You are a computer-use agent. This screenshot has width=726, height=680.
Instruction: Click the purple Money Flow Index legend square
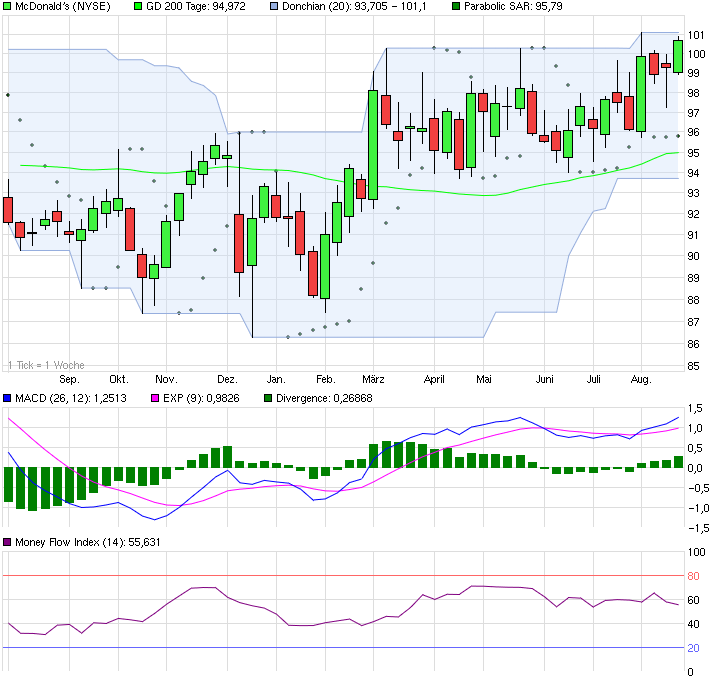[8, 542]
